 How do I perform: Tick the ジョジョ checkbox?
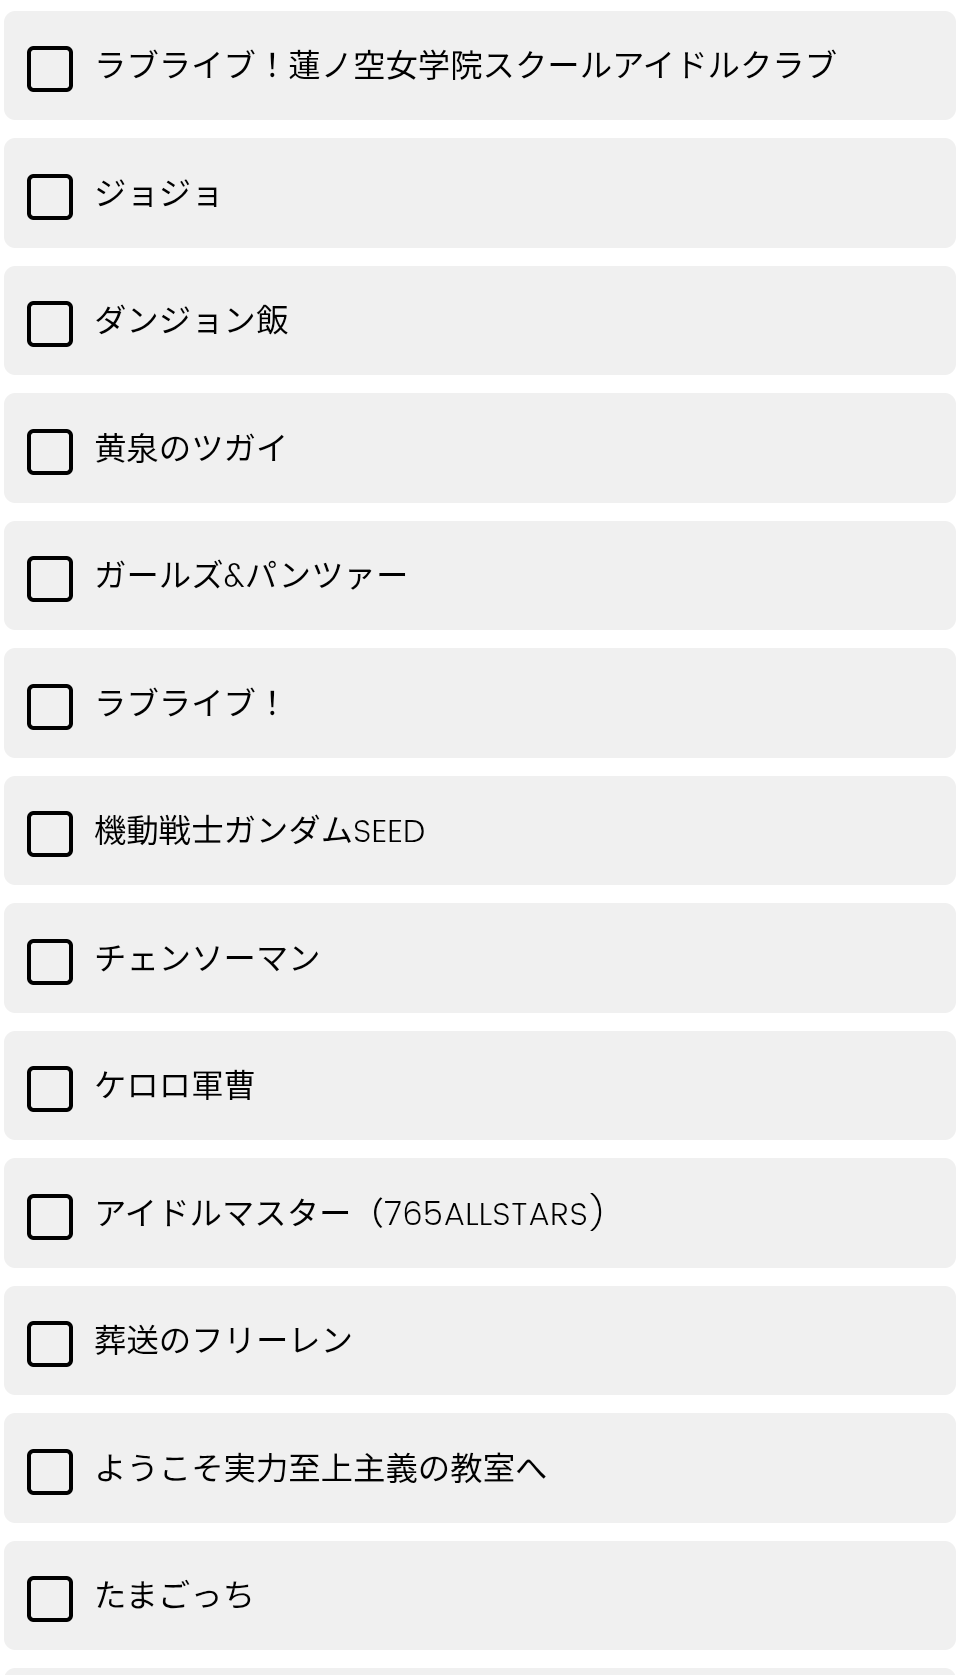pyautogui.click(x=50, y=196)
